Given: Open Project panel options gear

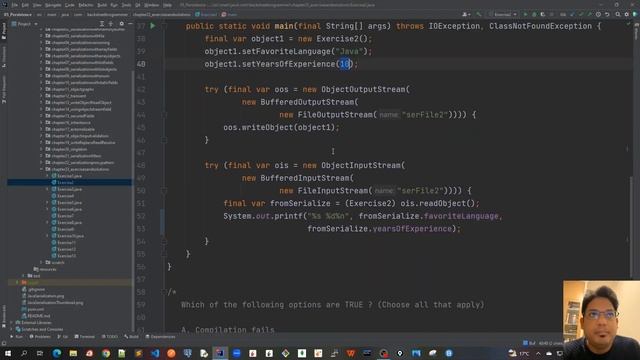Looking at the screenshot, I should click(x=121, y=24).
